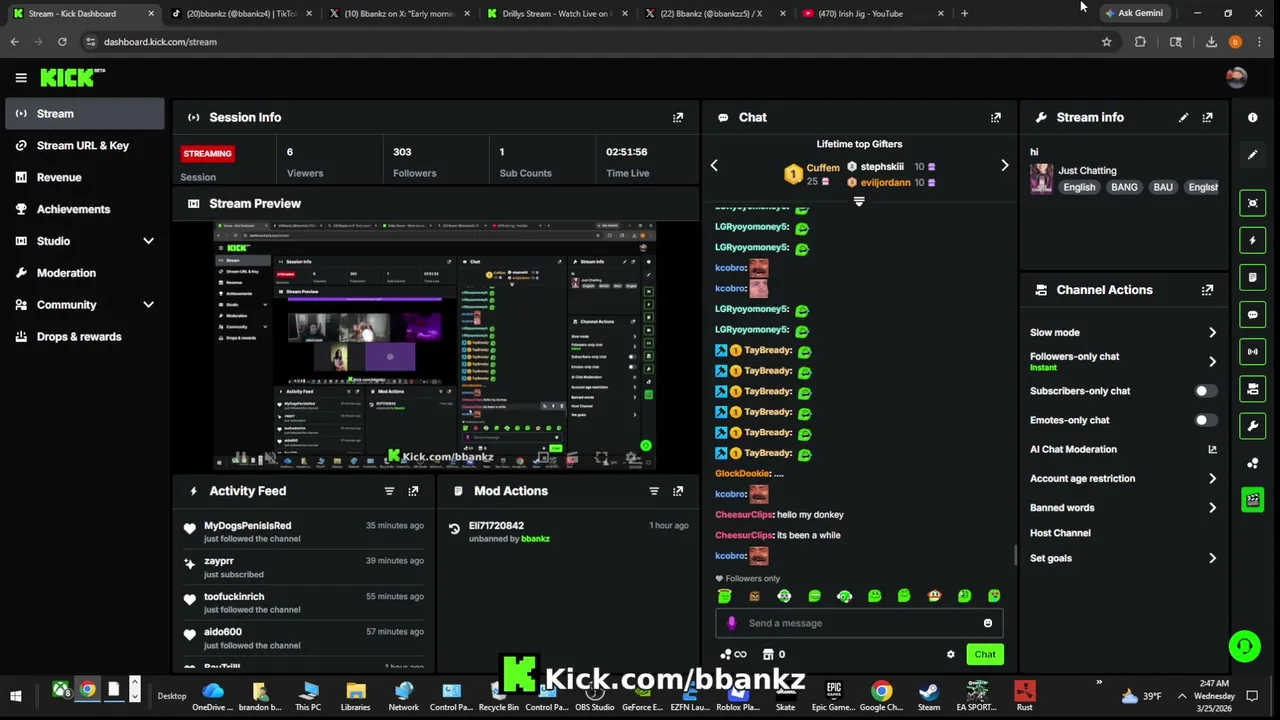
Task: Click MyDogsPenisIsRed in Activity Feed
Action: (x=247, y=525)
